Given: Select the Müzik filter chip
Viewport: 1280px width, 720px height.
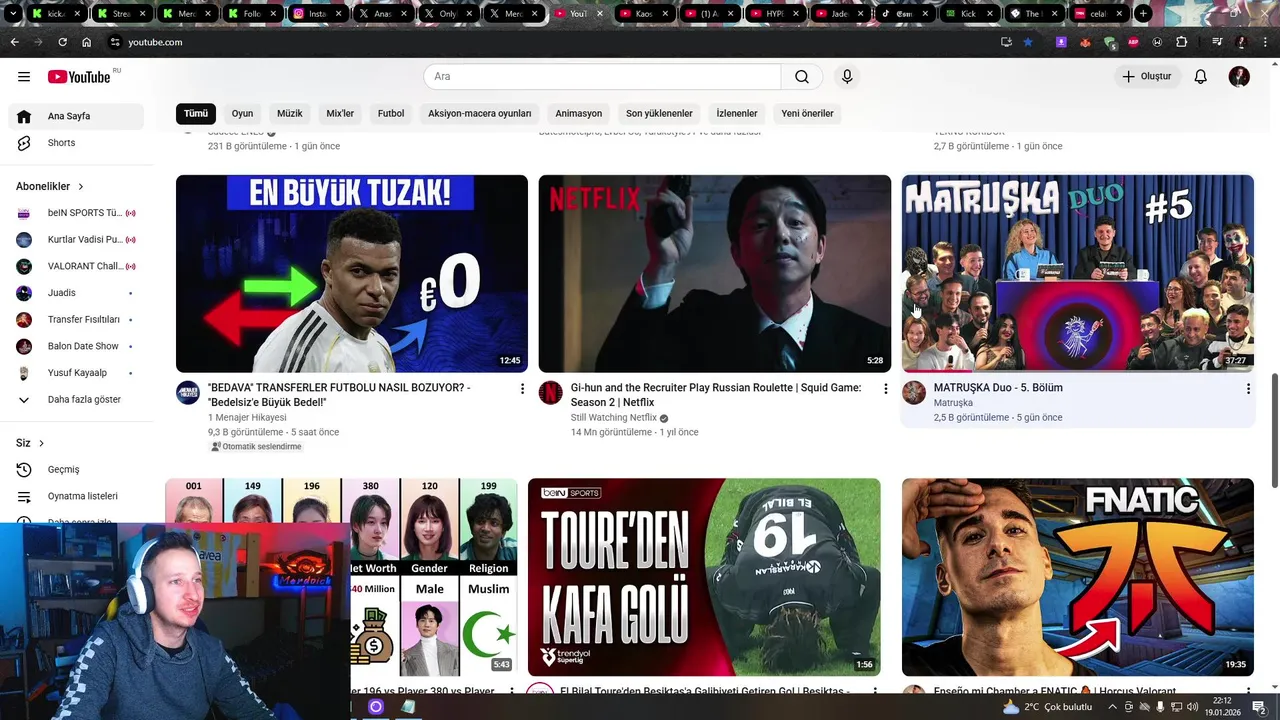Looking at the screenshot, I should pos(290,113).
